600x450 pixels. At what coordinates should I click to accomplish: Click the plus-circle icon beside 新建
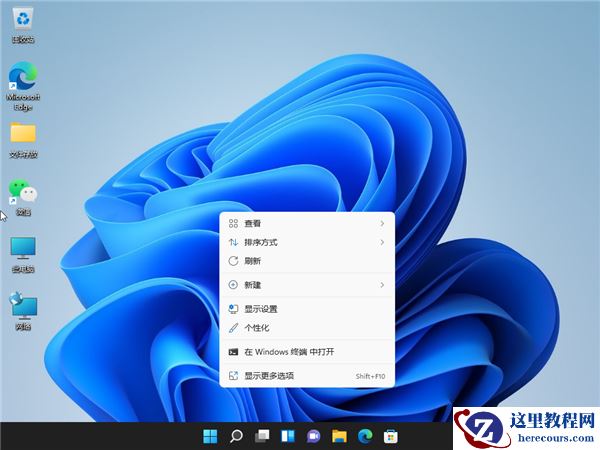pos(233,285)
